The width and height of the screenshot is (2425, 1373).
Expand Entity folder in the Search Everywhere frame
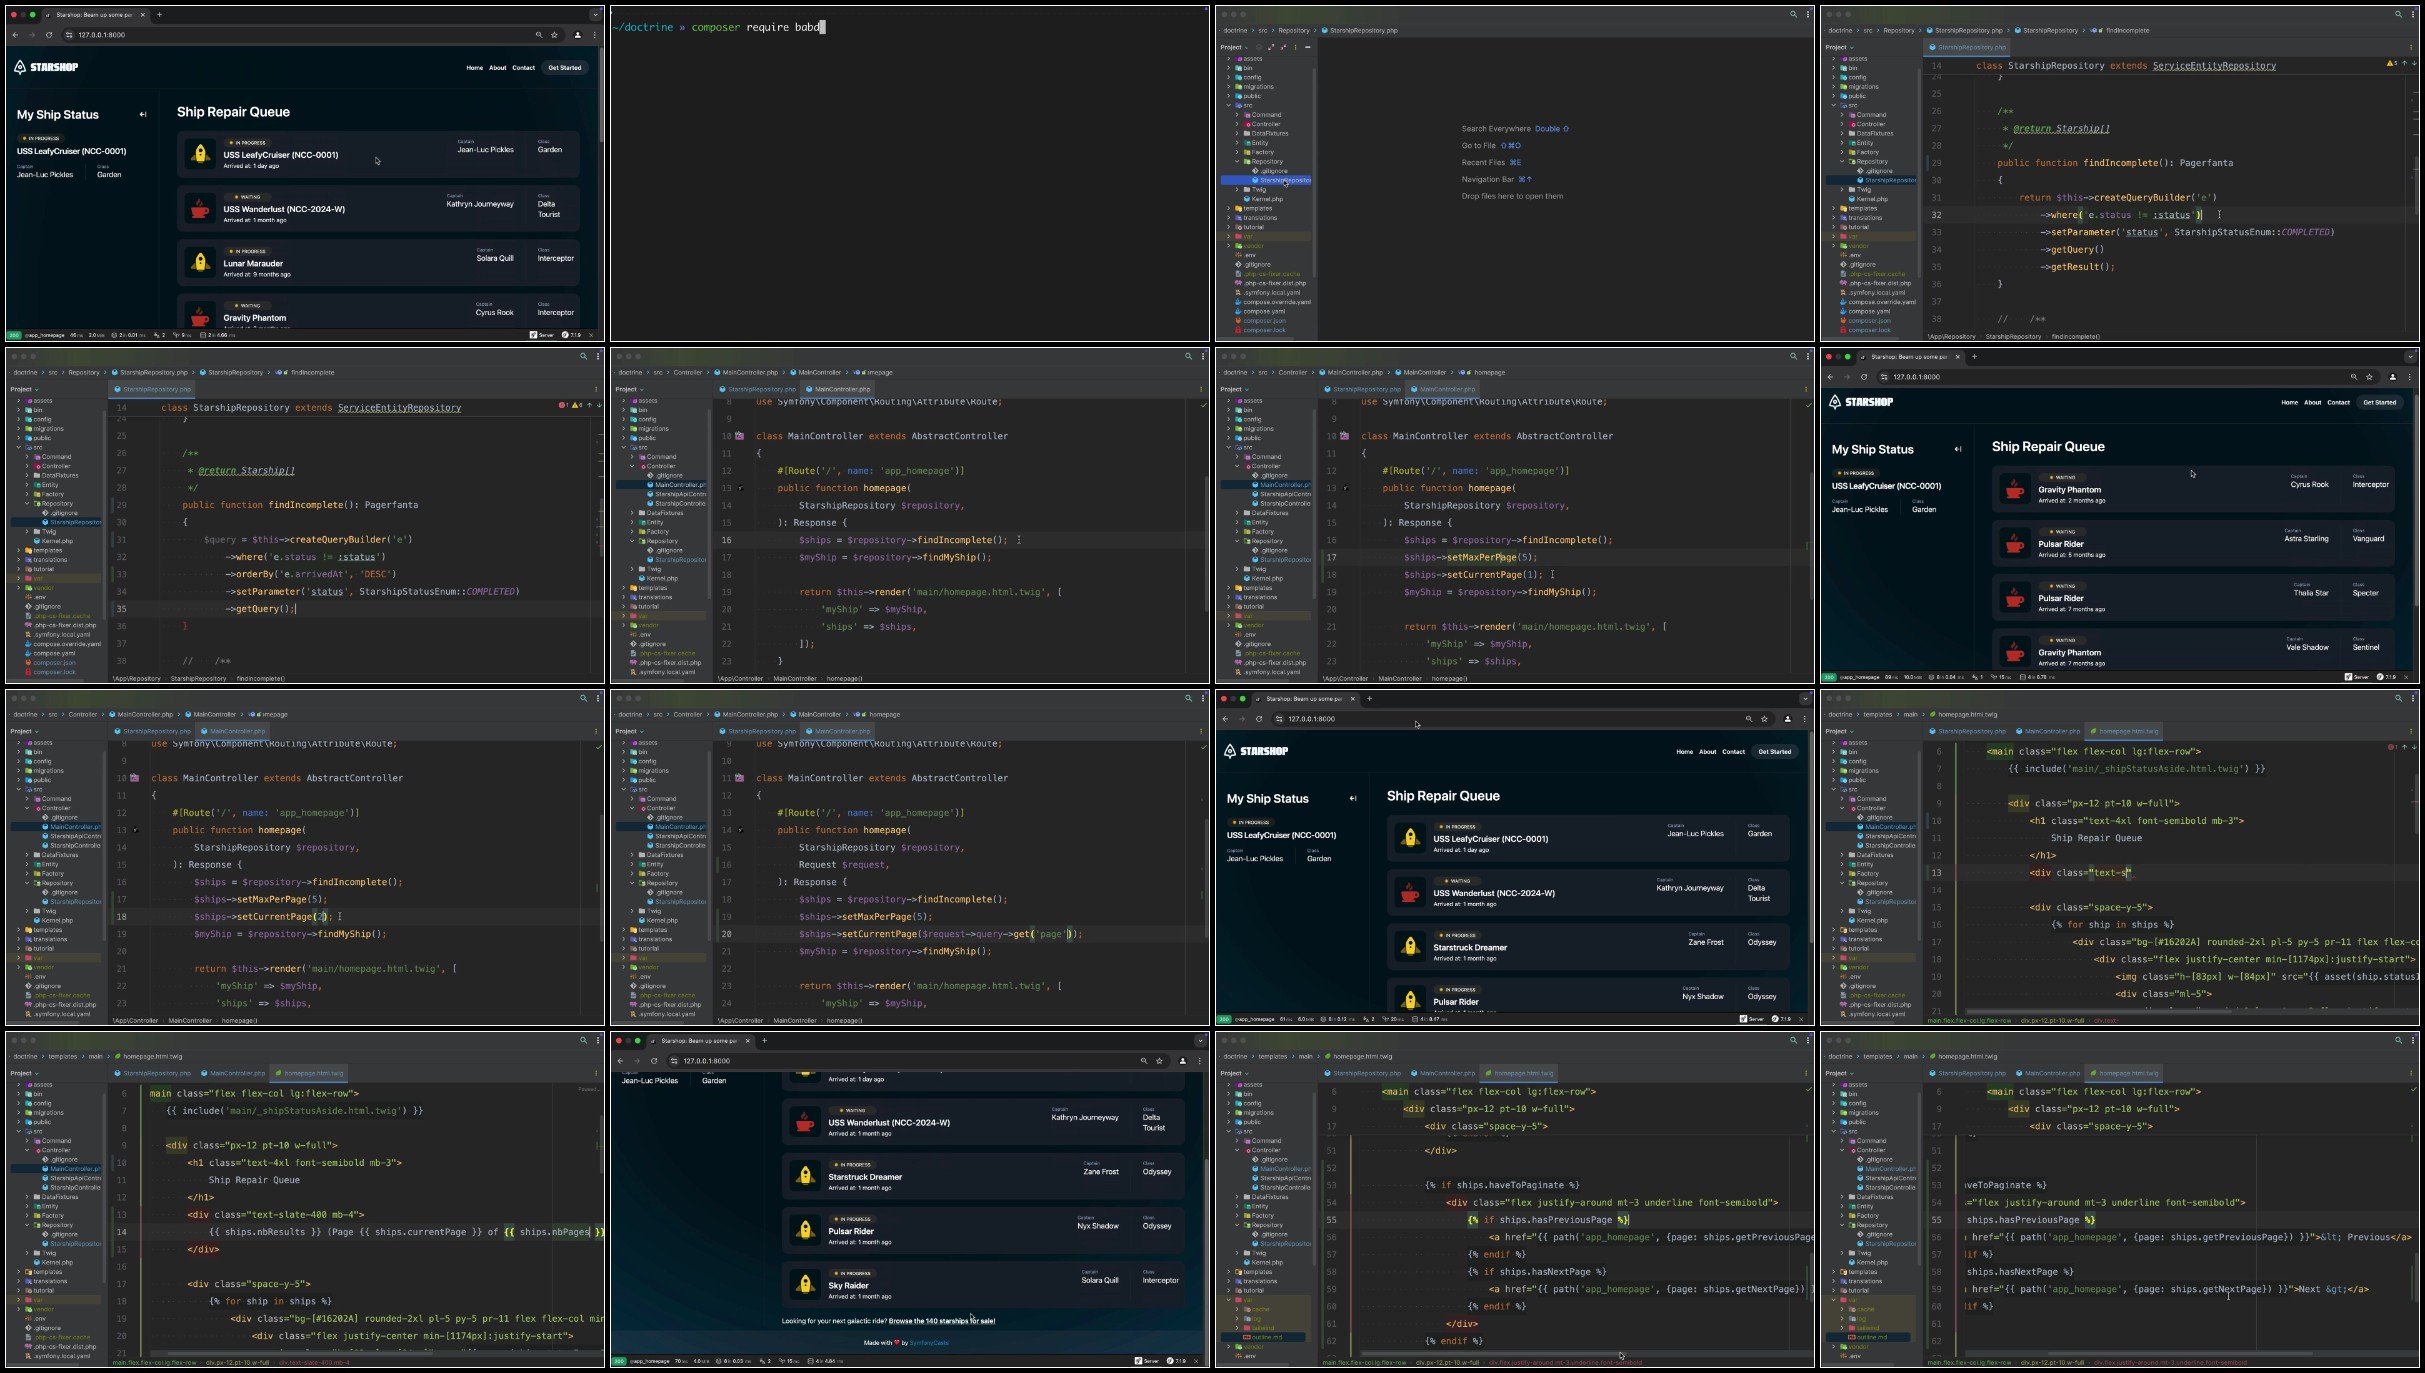coord(1237,143)
